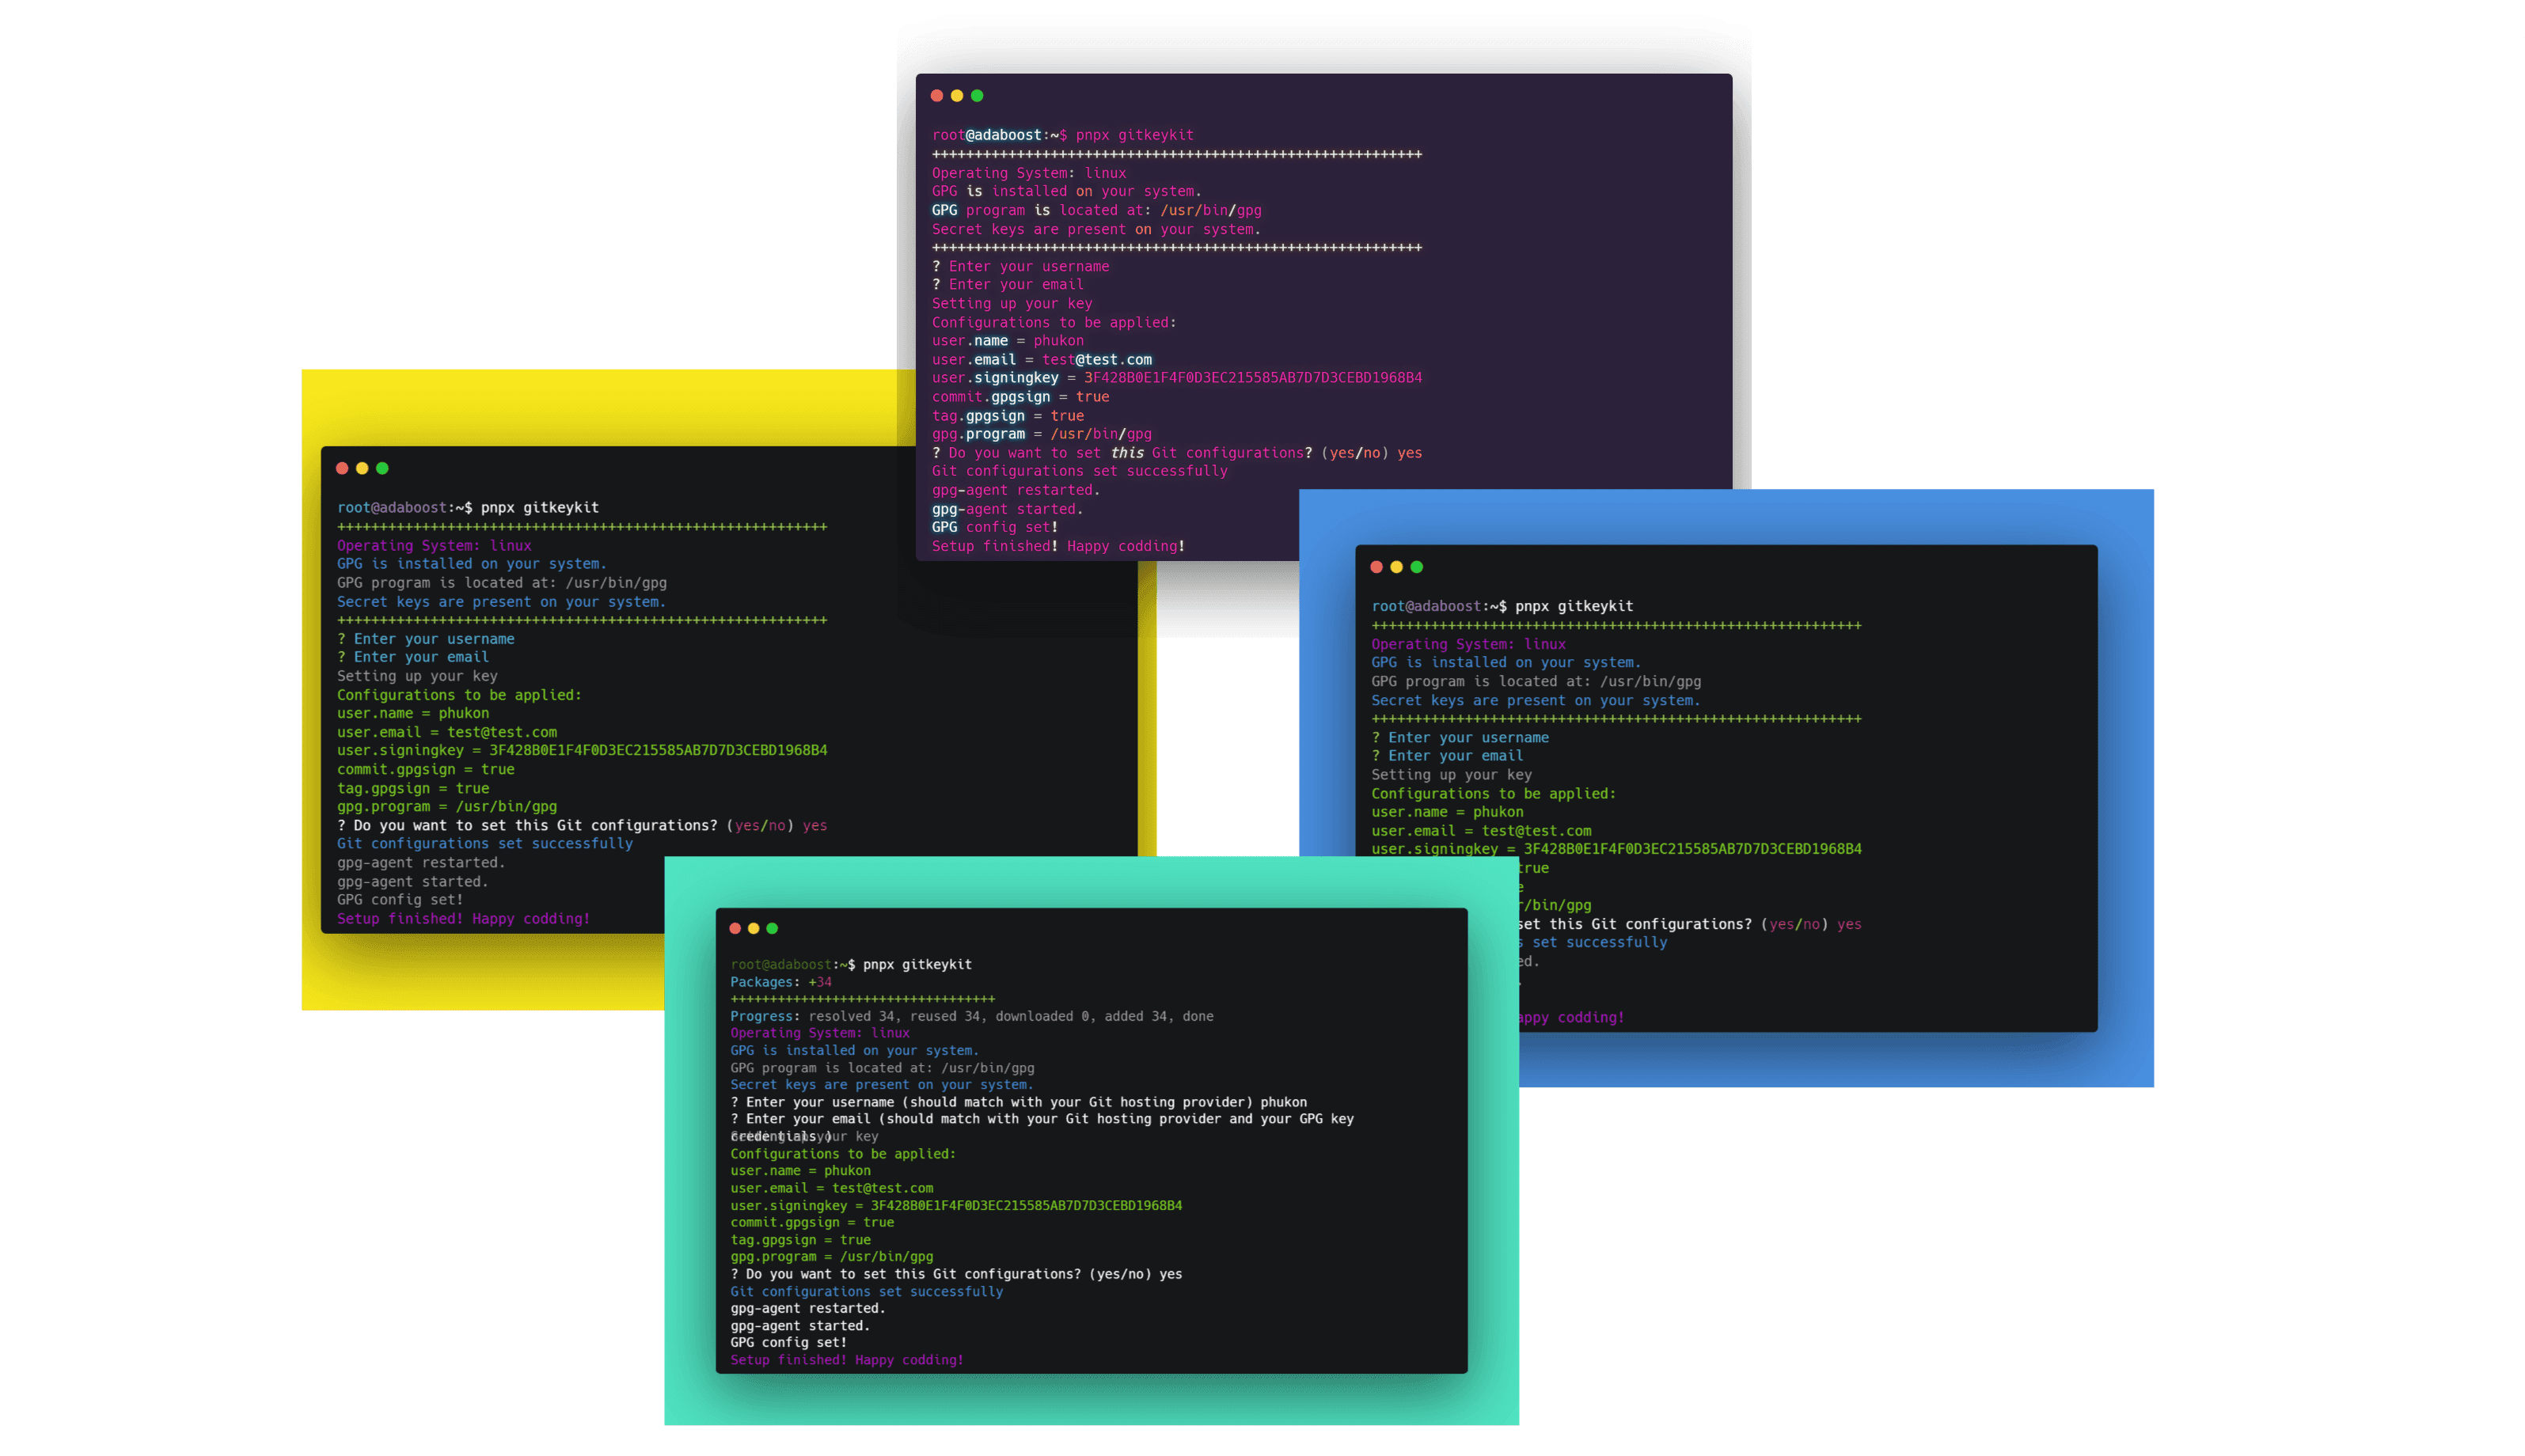Image resolution: width=2525 pixels, height=1456 pixels.
Task: Click green maximize dot on blue-background terminal
Action: point(1416,567)
